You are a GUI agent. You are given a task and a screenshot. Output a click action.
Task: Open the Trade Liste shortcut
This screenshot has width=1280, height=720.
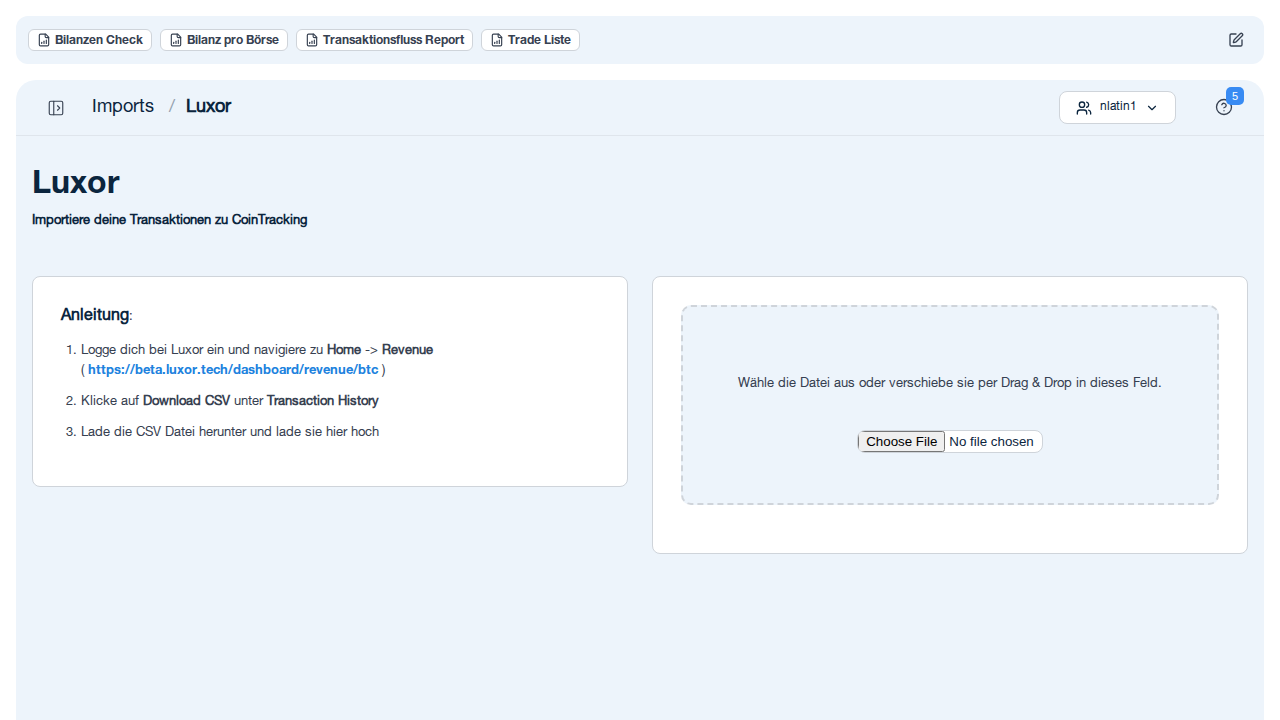point(530,40)
